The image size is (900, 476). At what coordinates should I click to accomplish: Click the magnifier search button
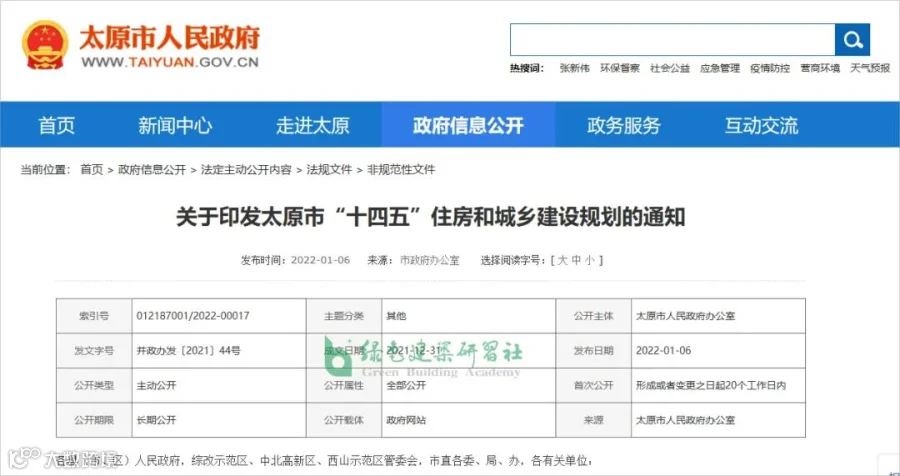852,40
